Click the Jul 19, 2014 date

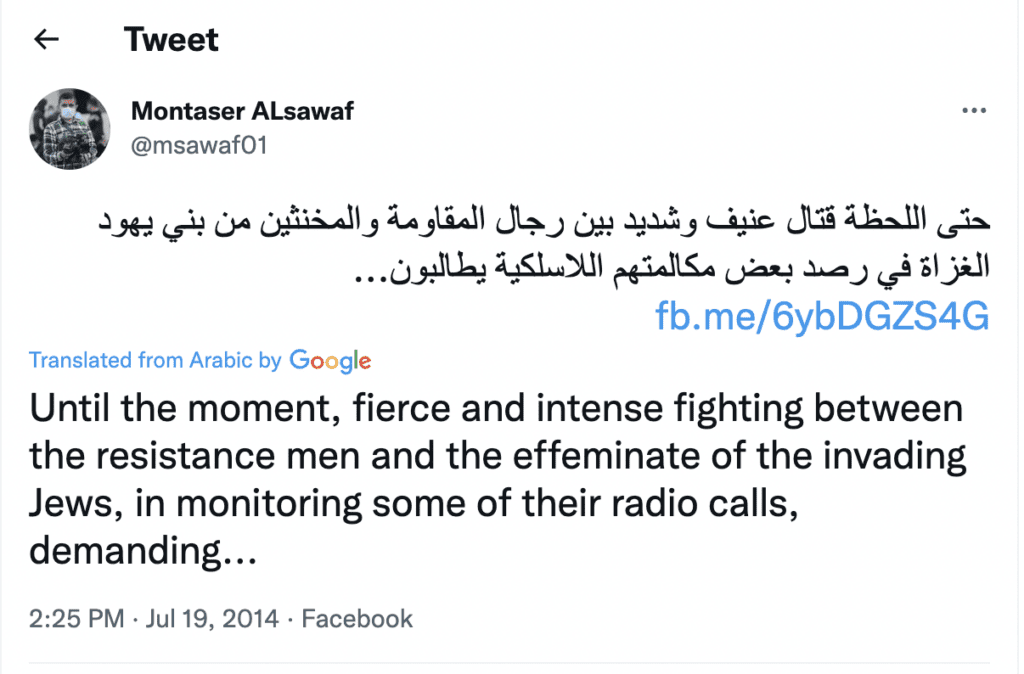(212, 618)
